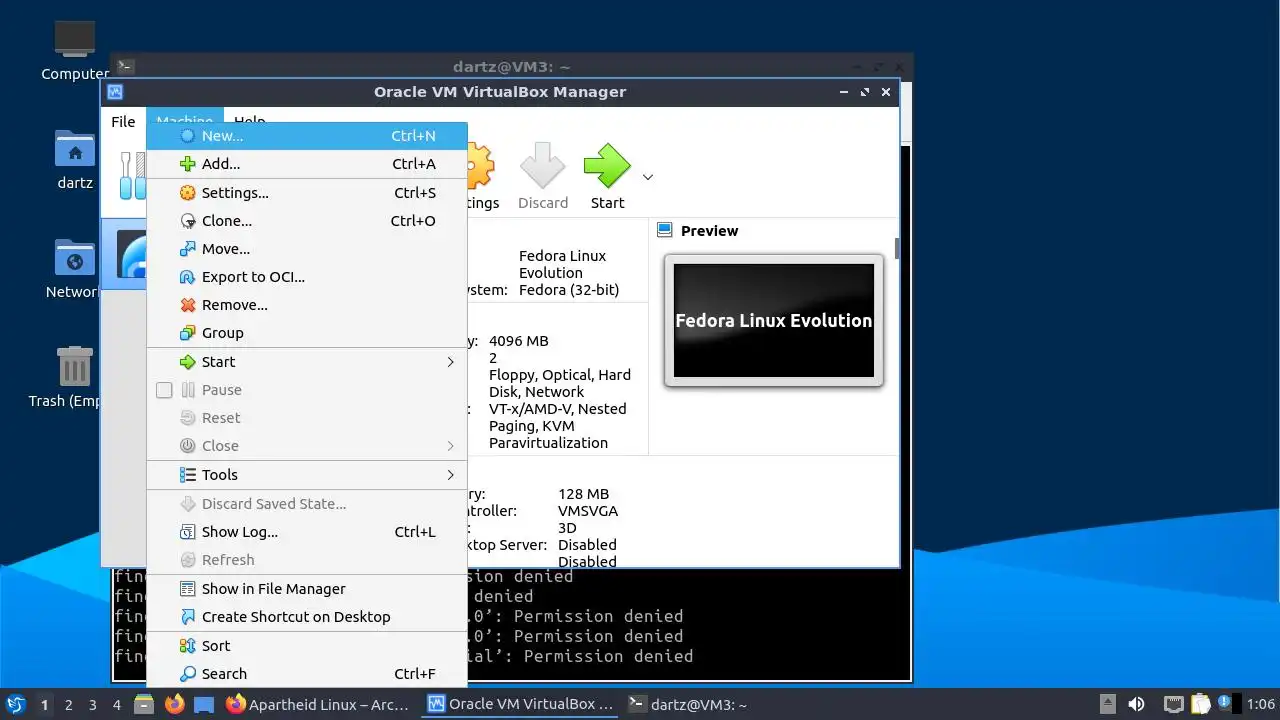The width and height of the screenshot is (1280, 720).
Task: Choose Add... menu entry
Action: (307, 164)
